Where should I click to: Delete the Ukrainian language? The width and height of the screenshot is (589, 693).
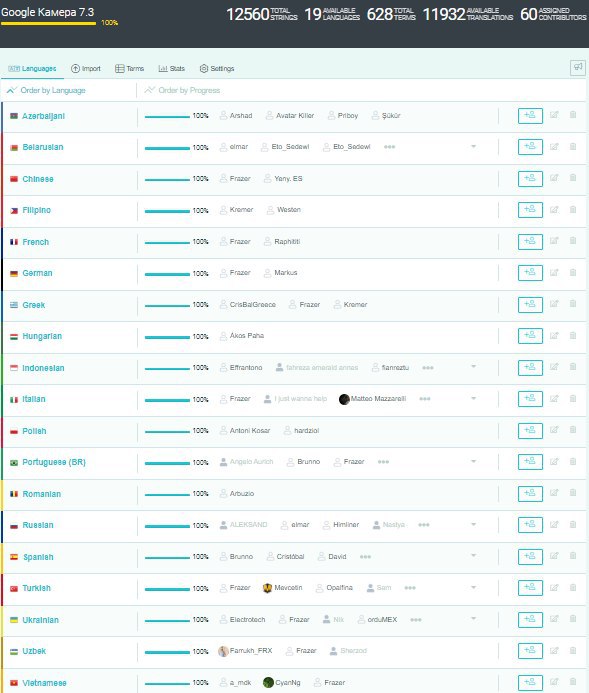tap(573, 619)
